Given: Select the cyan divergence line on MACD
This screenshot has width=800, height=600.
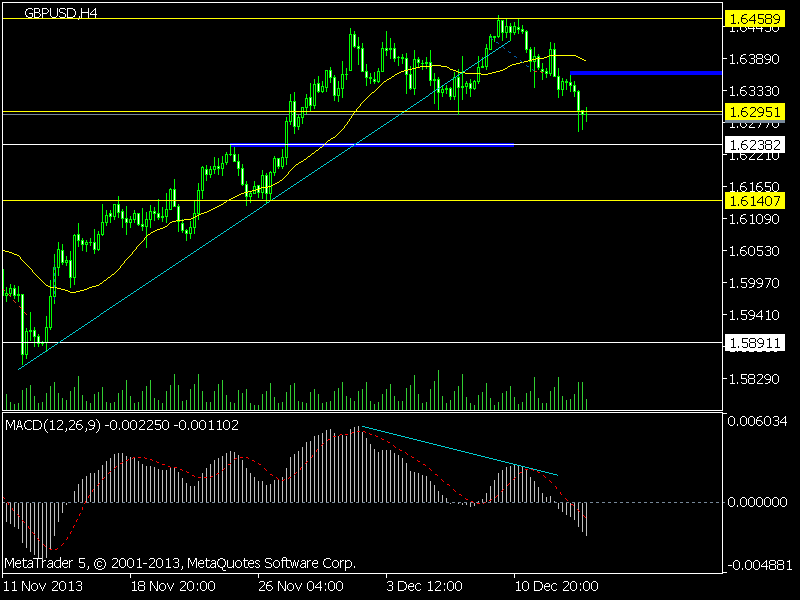Looking at the screenshot, I should (x=459, y=451).
